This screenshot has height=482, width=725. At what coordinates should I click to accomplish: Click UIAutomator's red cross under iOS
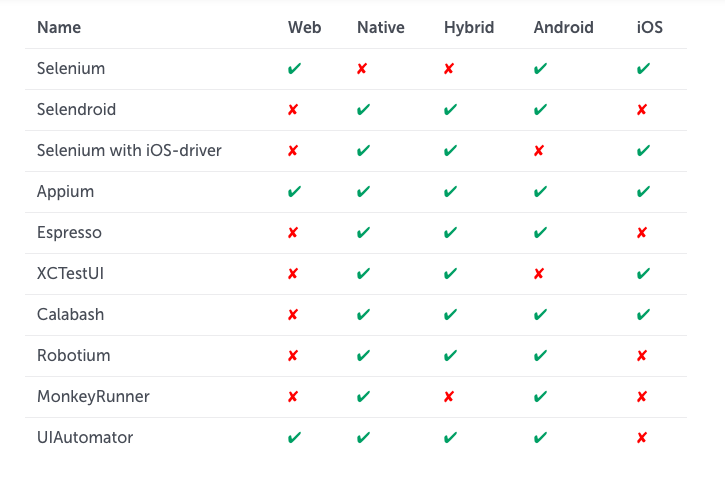(642, 438)
